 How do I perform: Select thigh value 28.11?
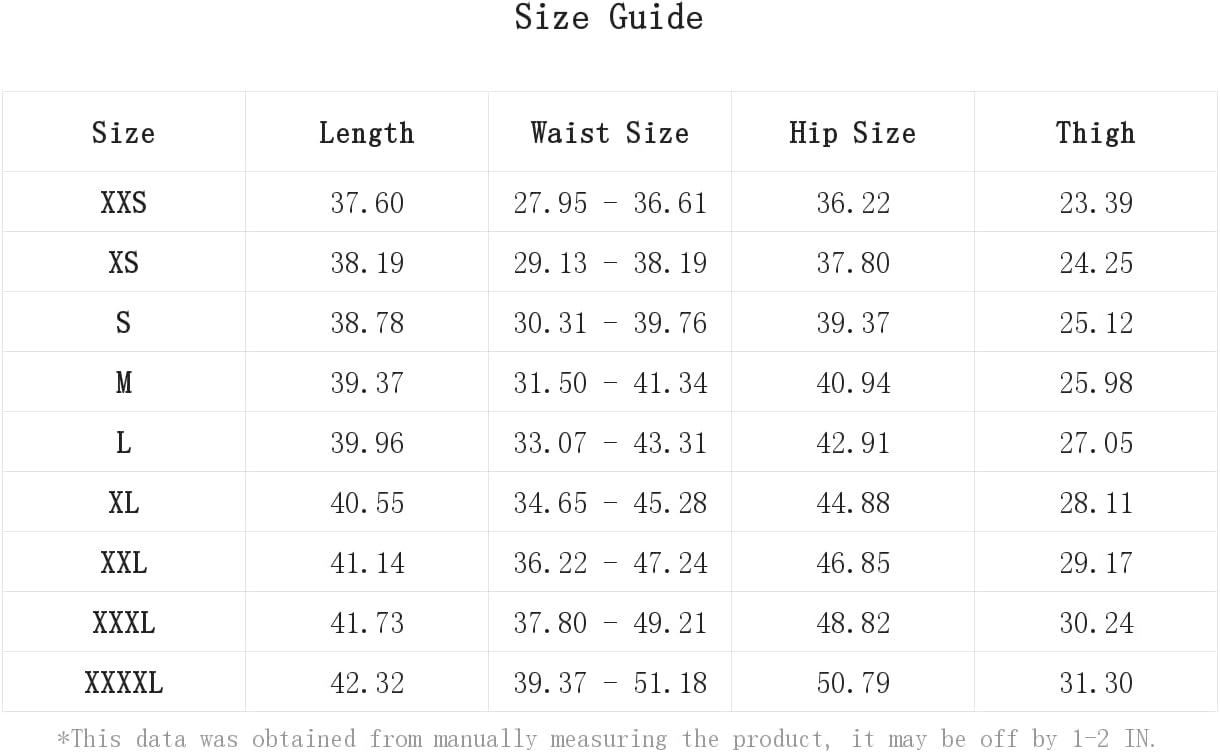[1096, 503]
